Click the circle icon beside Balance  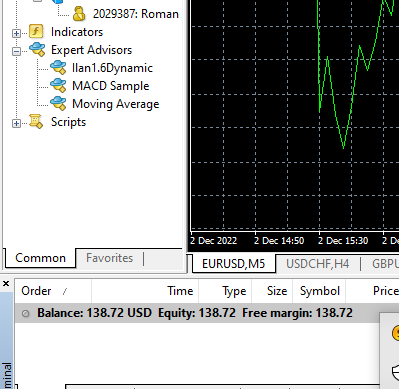click(25, 313)
